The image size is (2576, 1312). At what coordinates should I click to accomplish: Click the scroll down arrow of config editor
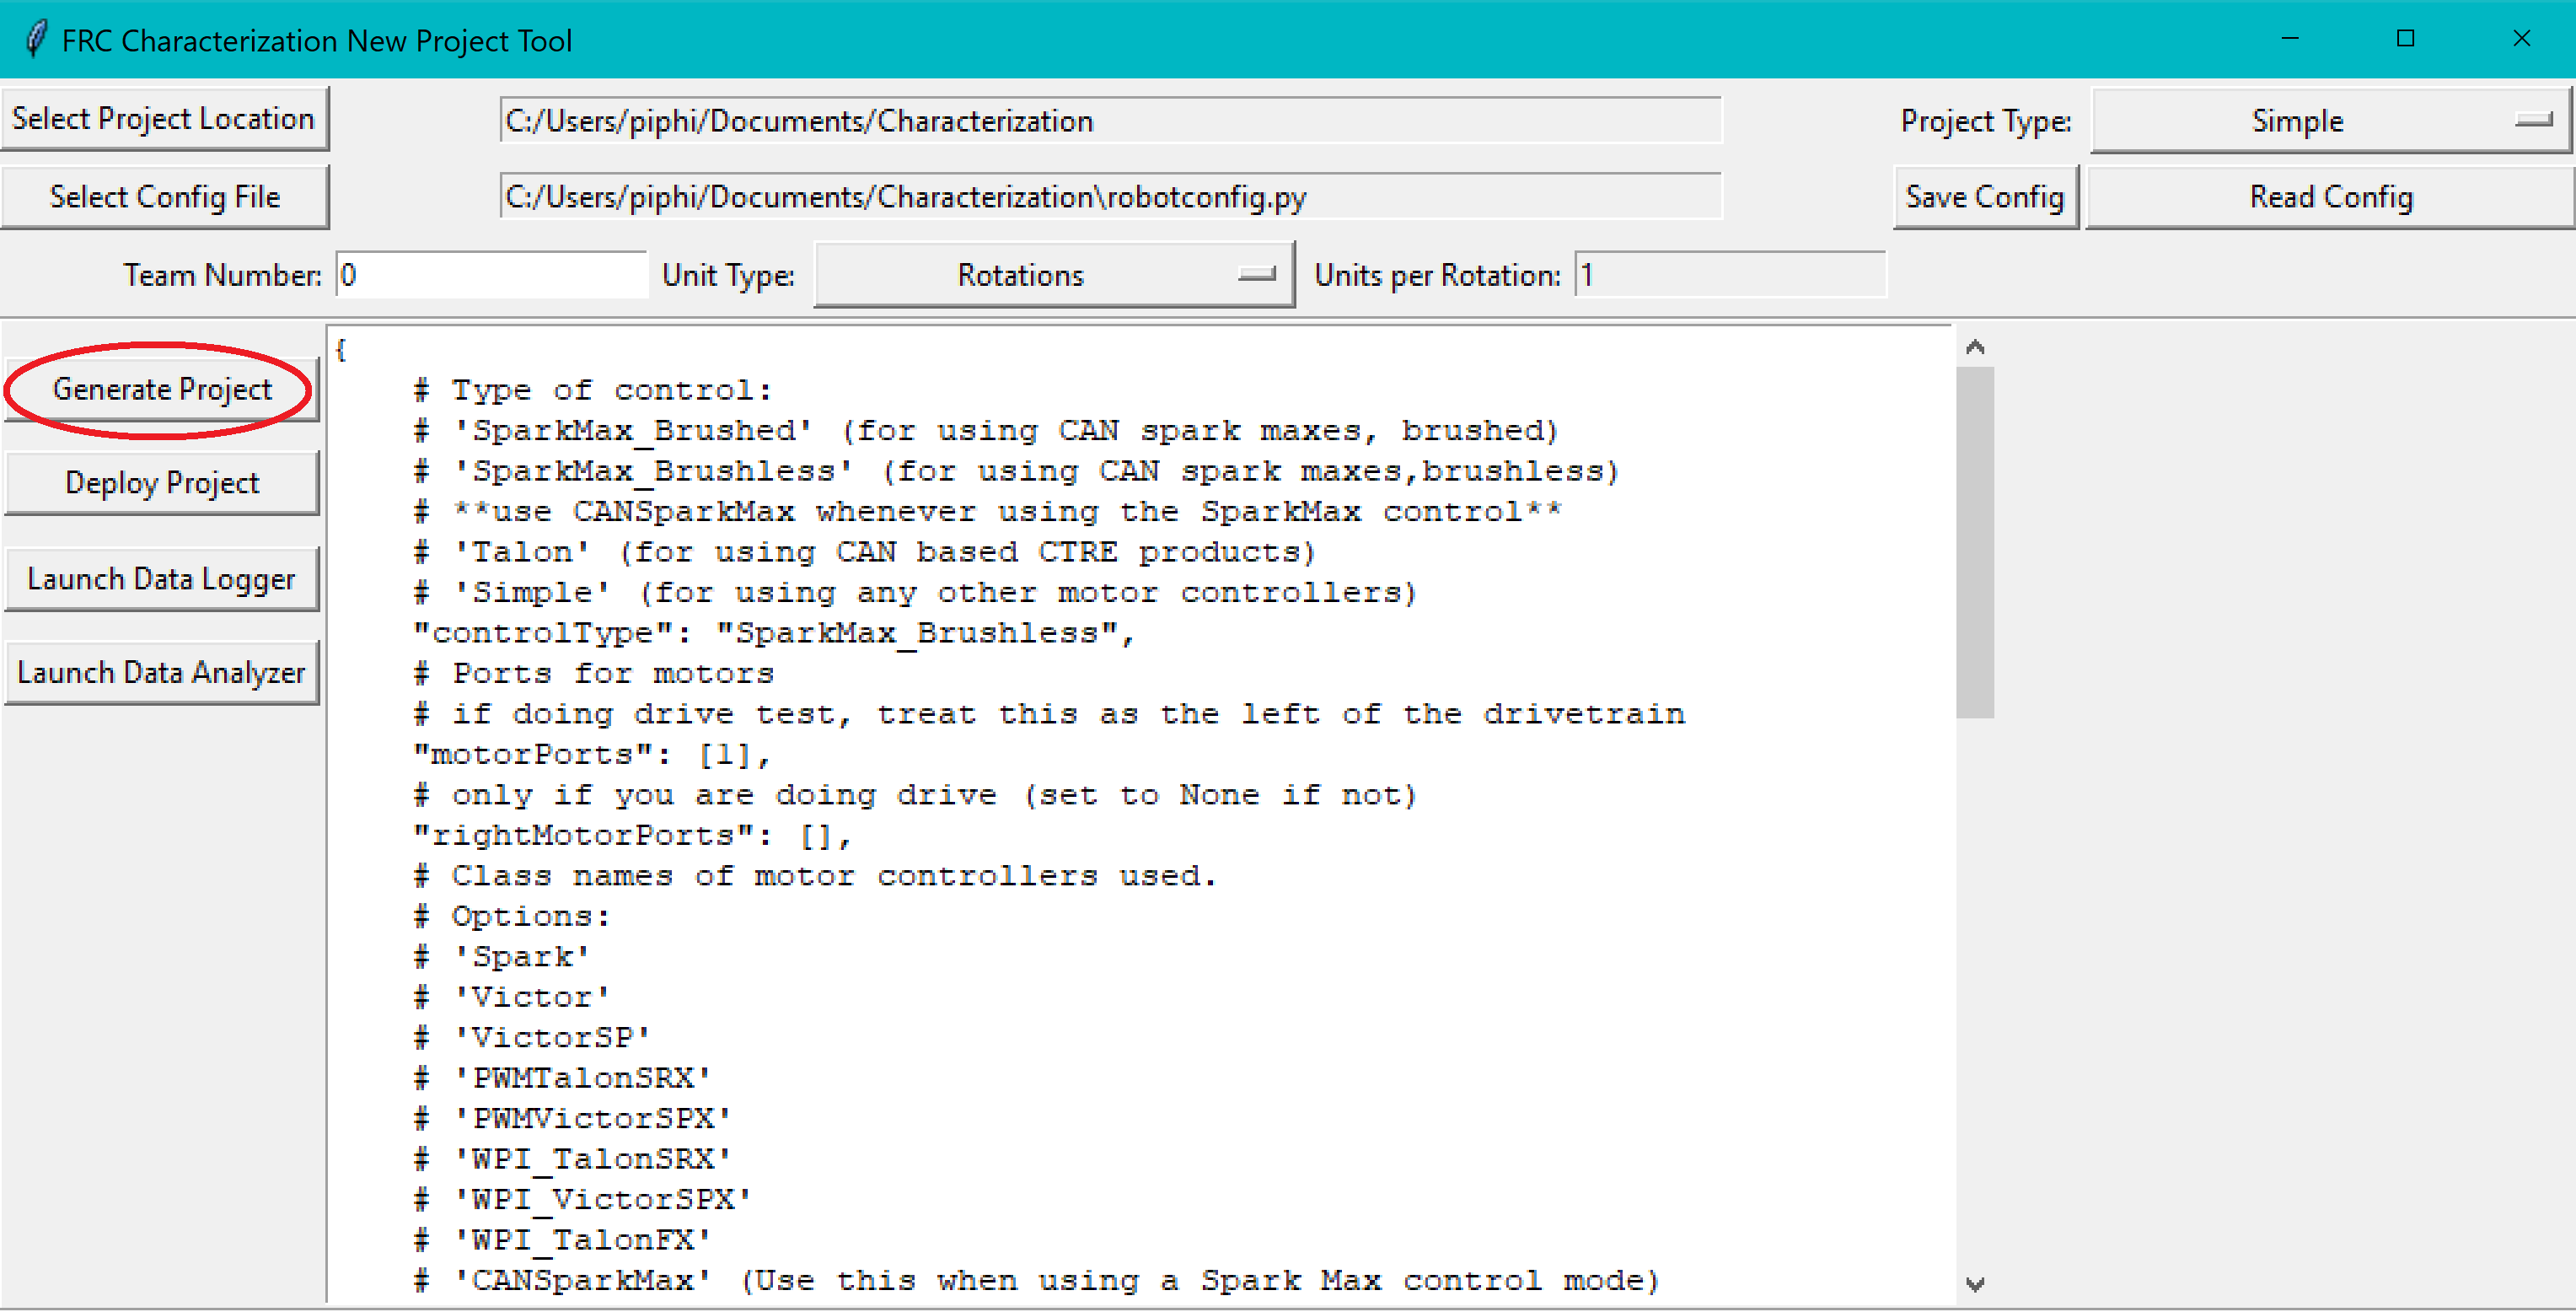pos(1975,1284)
